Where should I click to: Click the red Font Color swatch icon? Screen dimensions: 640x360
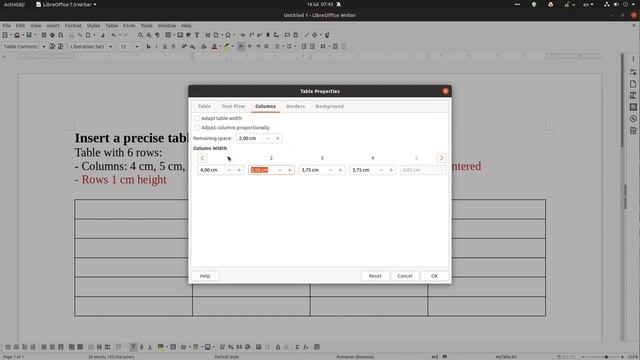click(214, 47)
